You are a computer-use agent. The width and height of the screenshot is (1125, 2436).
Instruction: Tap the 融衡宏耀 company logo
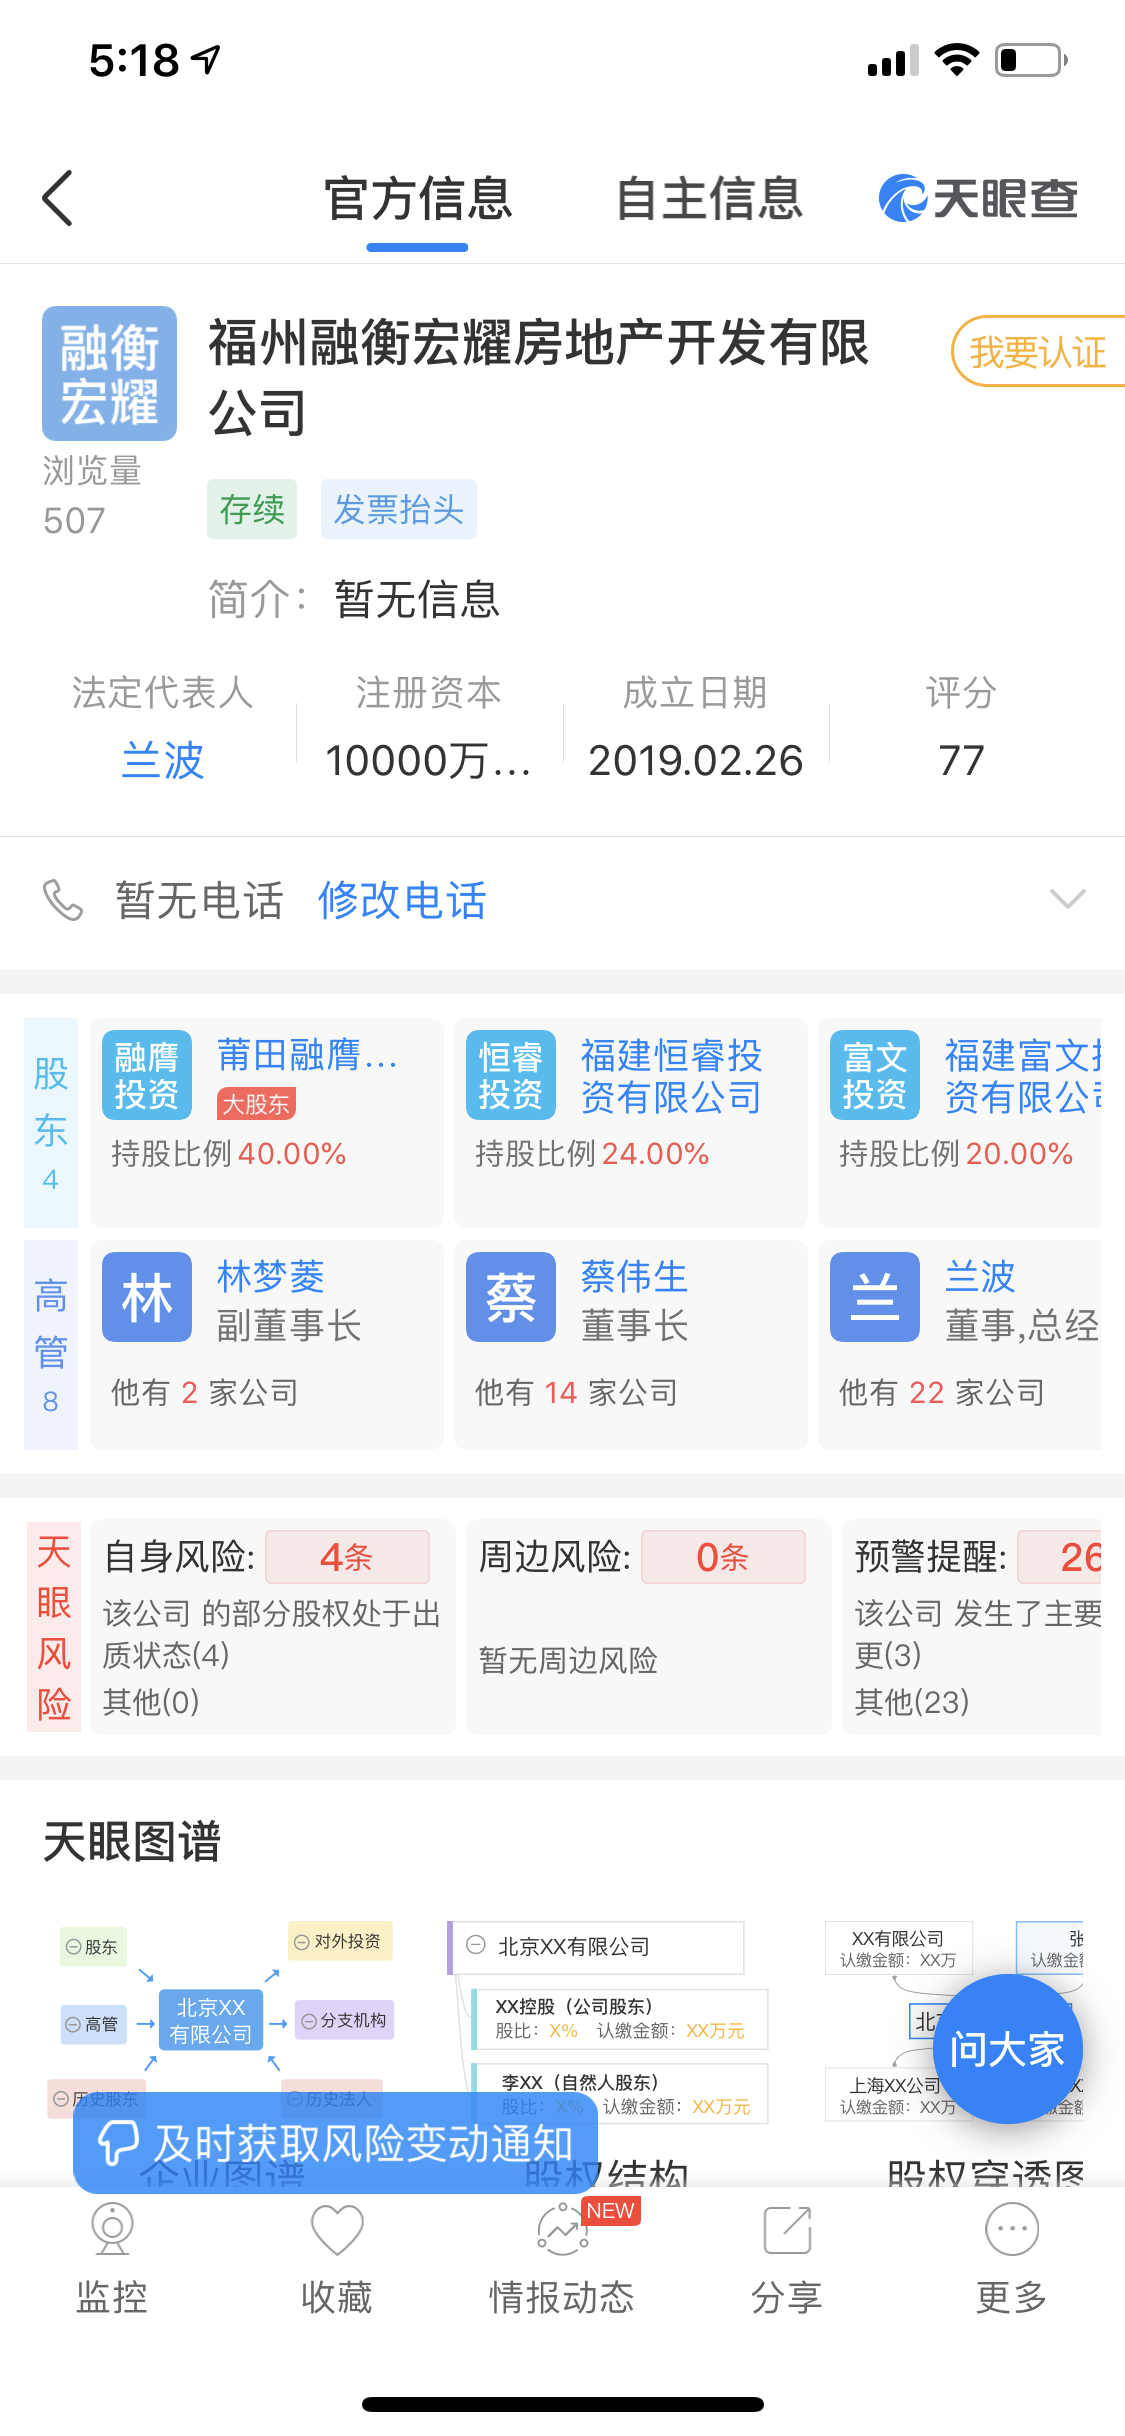coord(109,373)
